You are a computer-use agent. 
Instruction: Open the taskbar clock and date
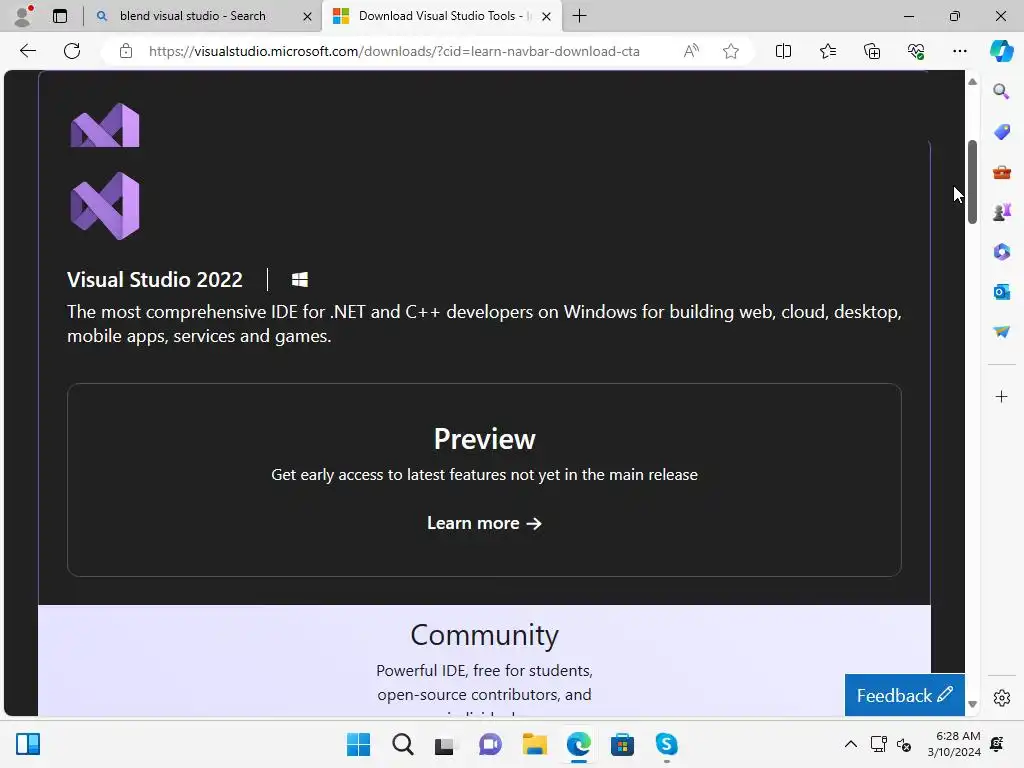[953, 744]
